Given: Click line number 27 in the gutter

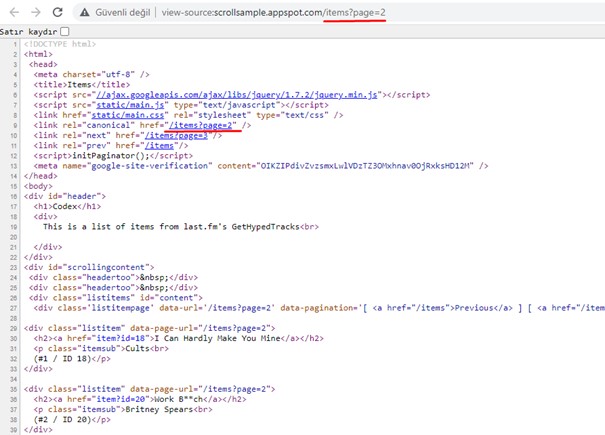Looking at the screenshot, I should [x=14, y=308].
